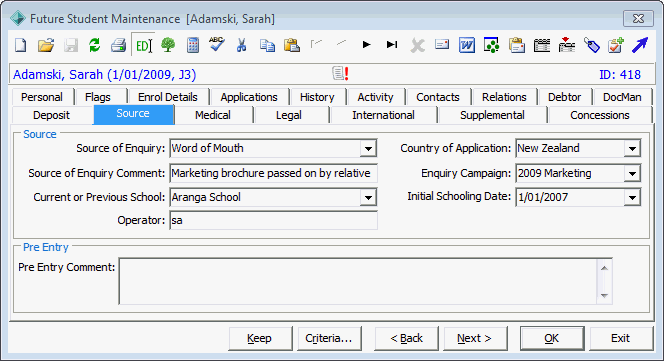This screenshot has width=664, height=361.
Task: Go to the Applications tab
Action: (x=249, y=97)
